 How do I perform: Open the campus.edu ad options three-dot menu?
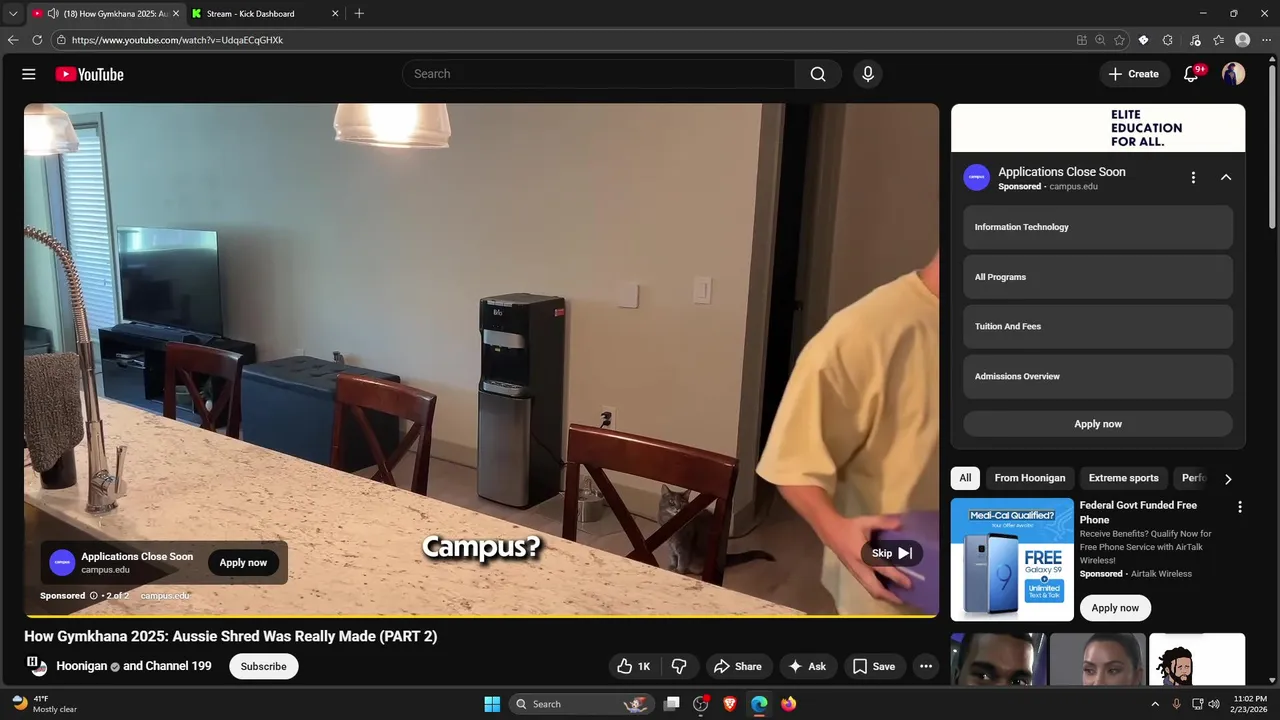1193,178
